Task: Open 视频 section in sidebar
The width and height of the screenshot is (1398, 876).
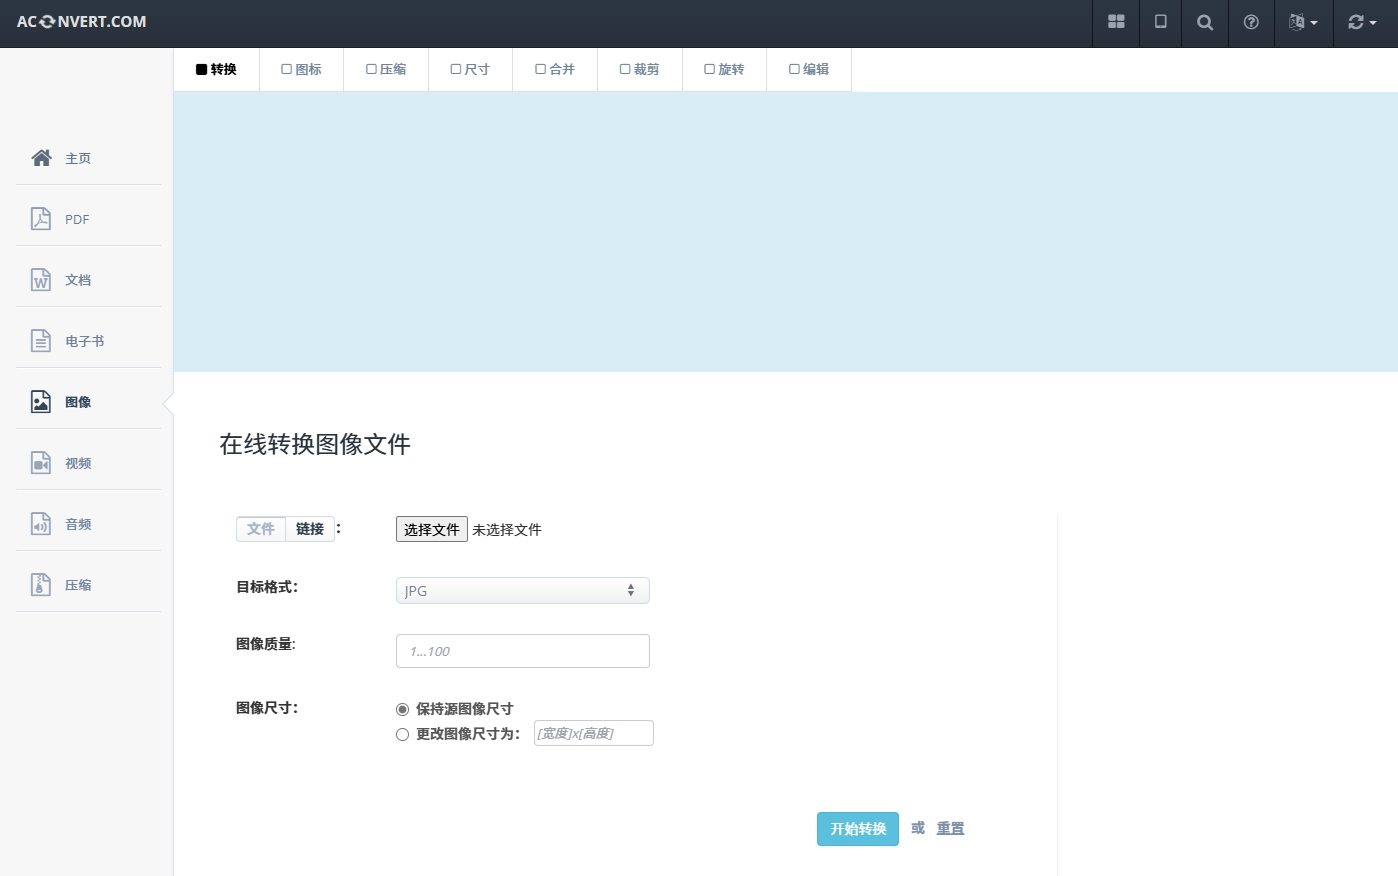Action: click(78, 463)
